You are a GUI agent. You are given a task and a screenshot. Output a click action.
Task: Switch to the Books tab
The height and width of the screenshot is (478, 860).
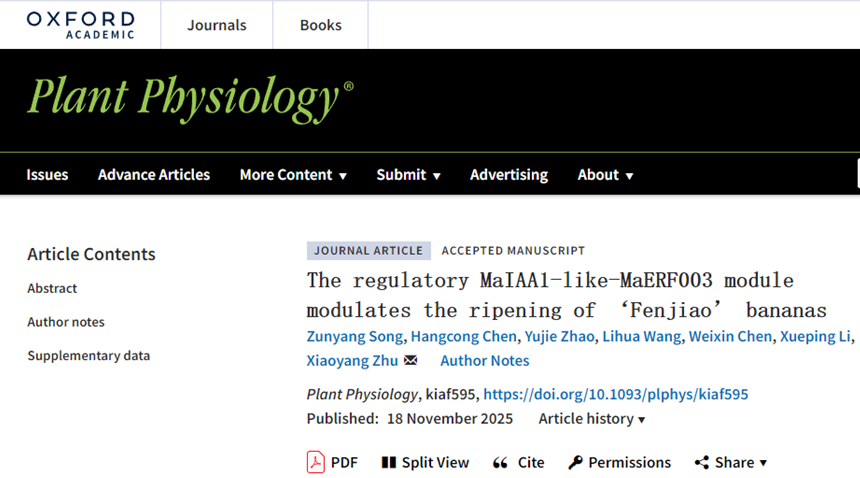point(320,25)
